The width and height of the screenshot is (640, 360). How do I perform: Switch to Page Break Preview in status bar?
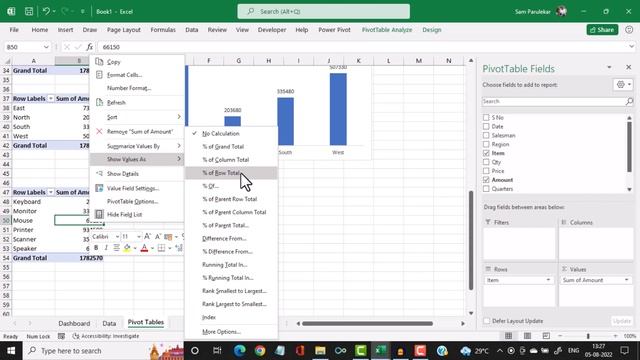pos(546,336)
